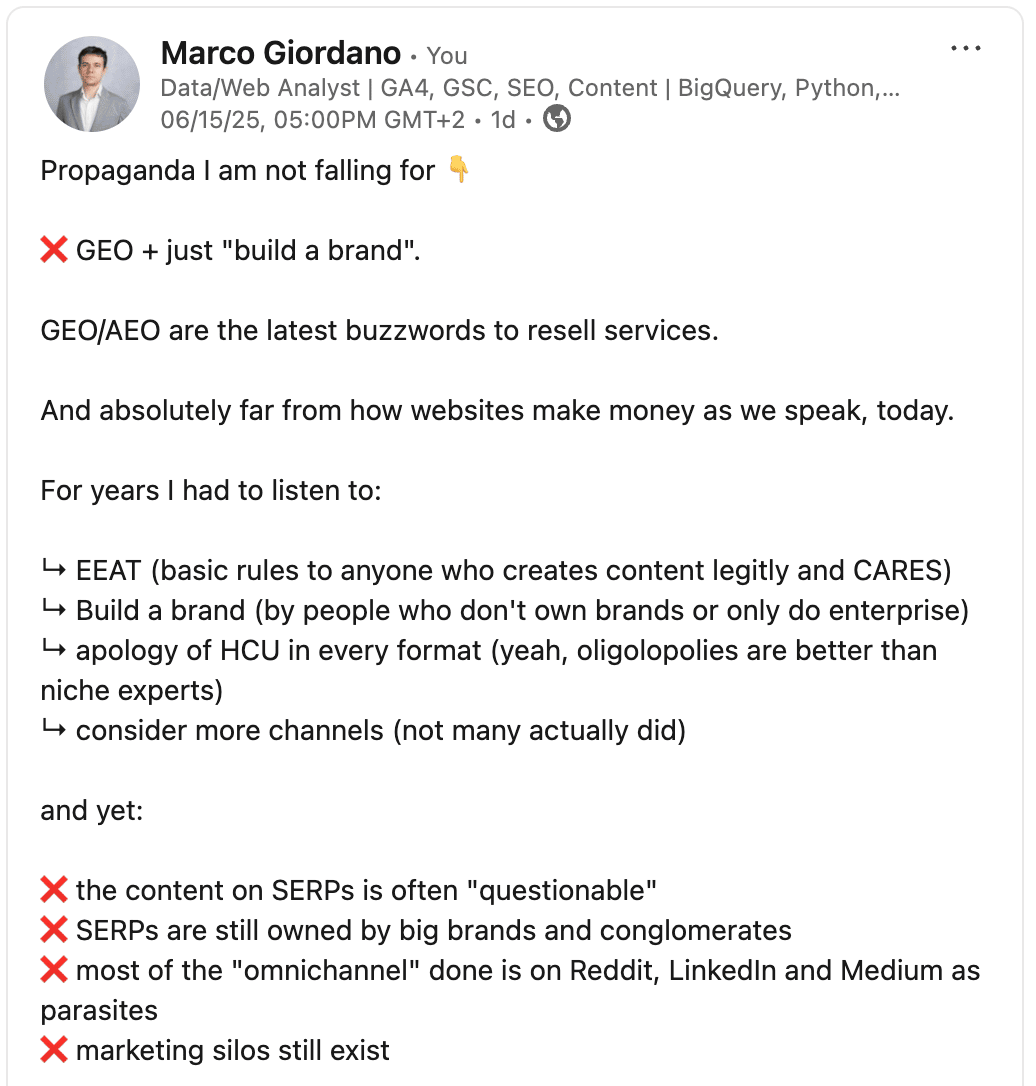Click Marco Giordano's profile photo
The width and height of the screenshot is (1036, 1086).
pos(92,84)
